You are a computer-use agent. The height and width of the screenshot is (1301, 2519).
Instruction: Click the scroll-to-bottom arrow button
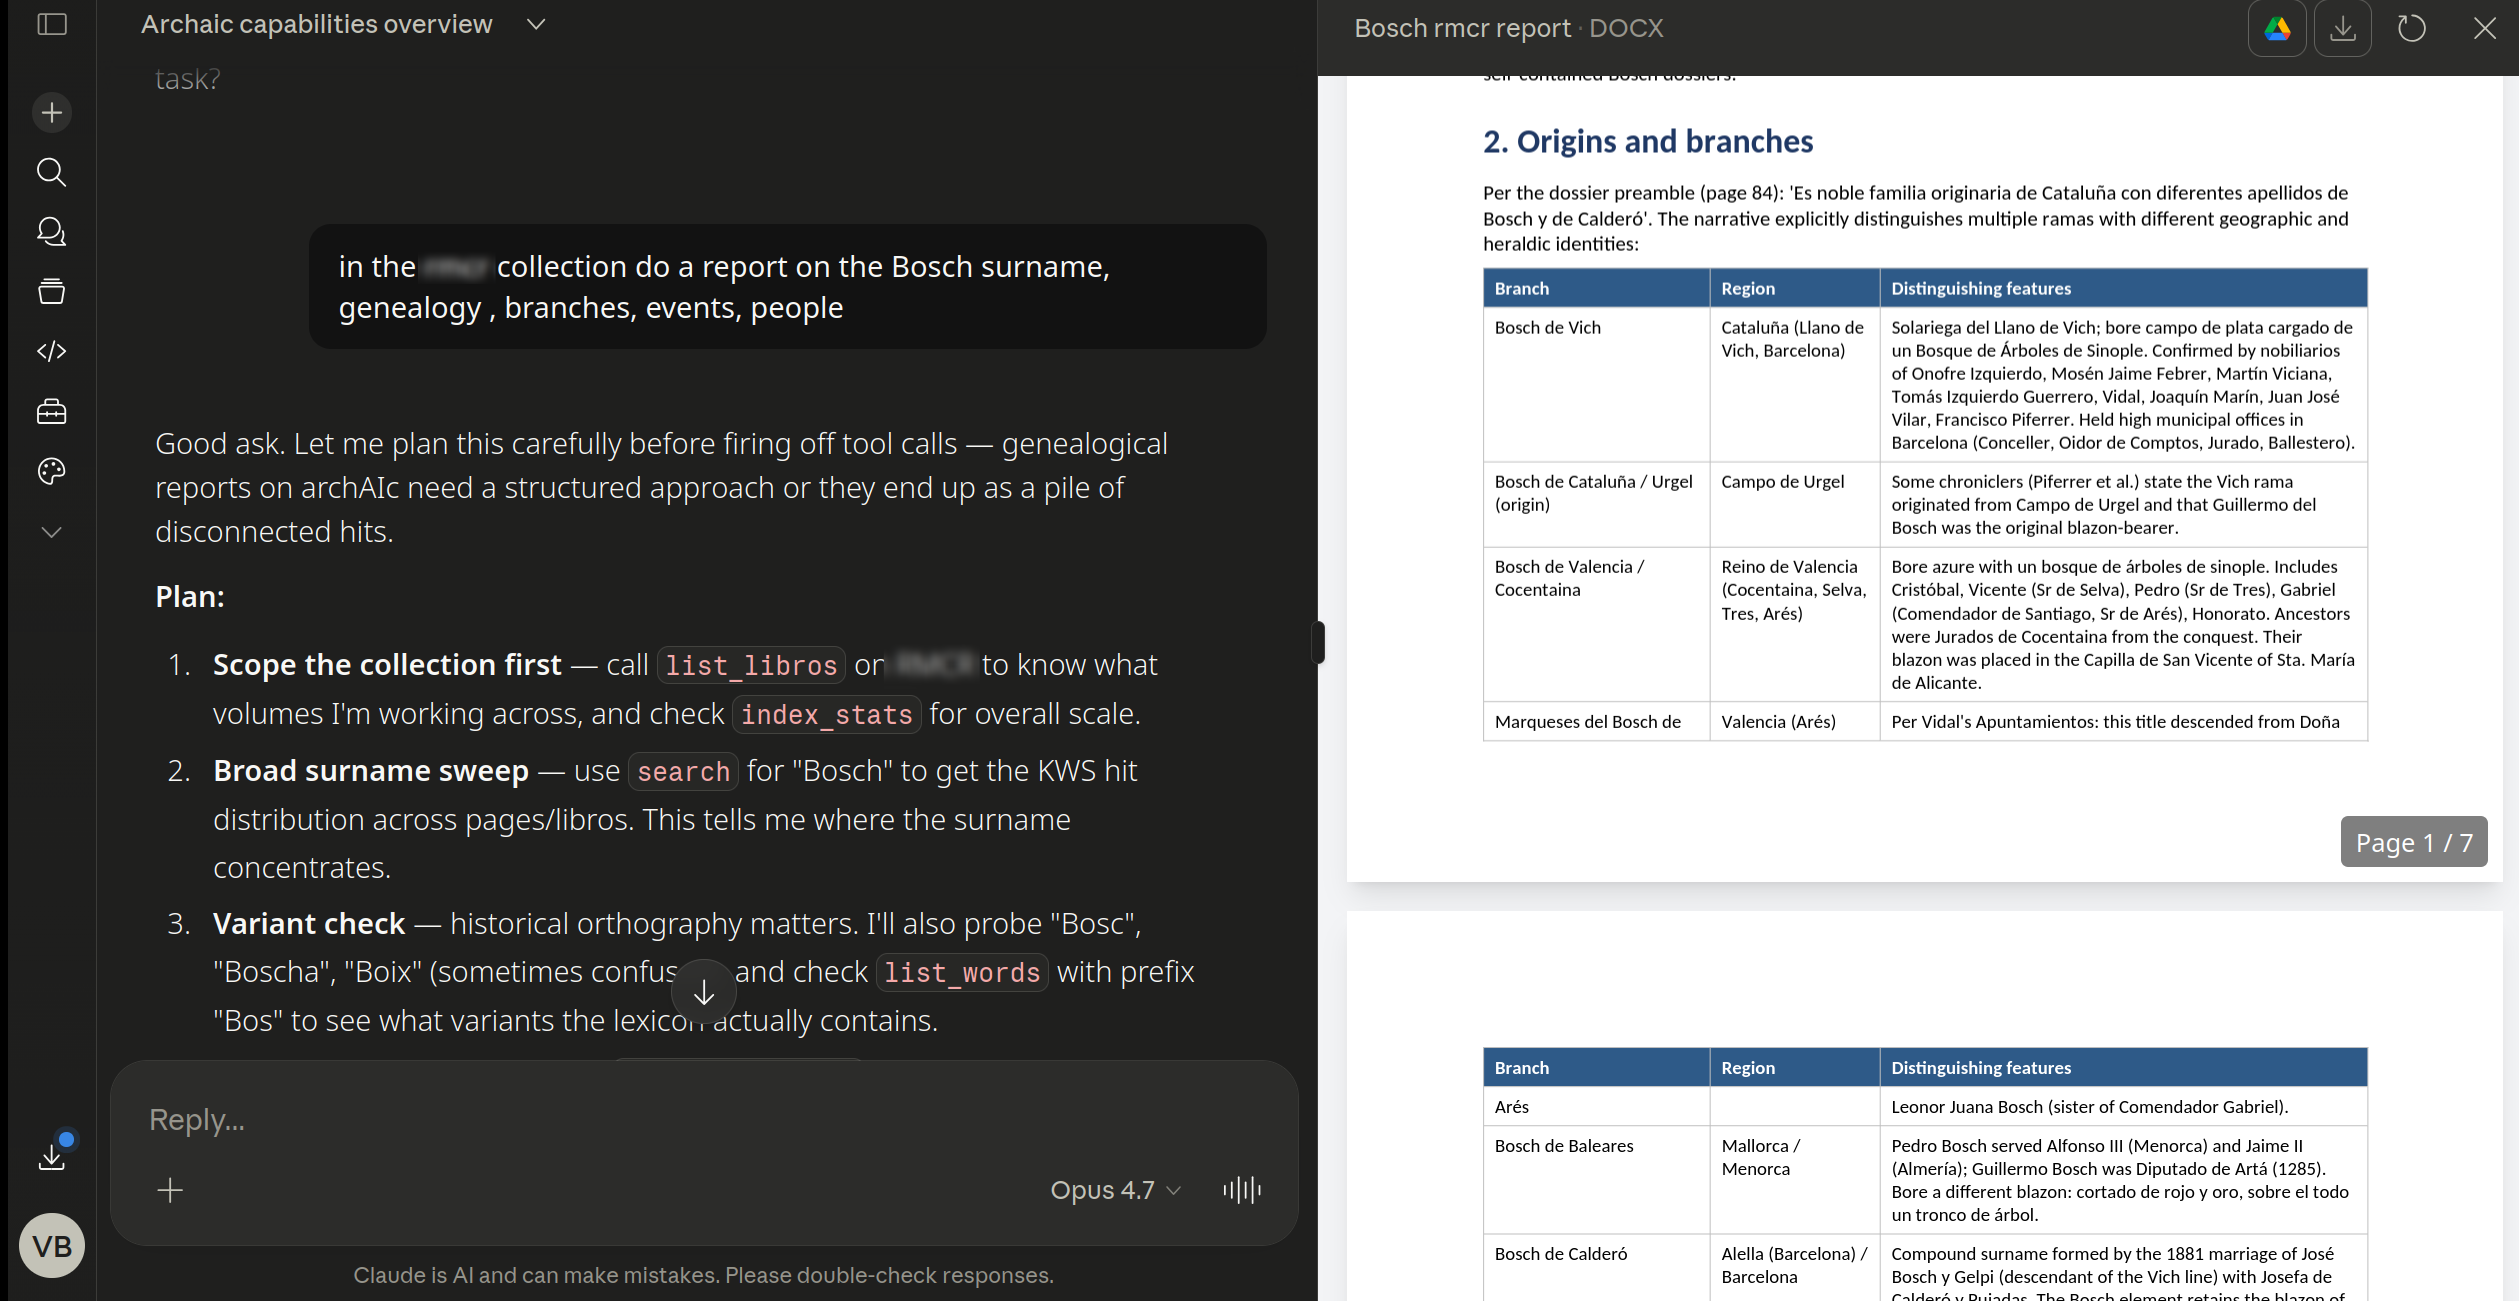point(704,992)
